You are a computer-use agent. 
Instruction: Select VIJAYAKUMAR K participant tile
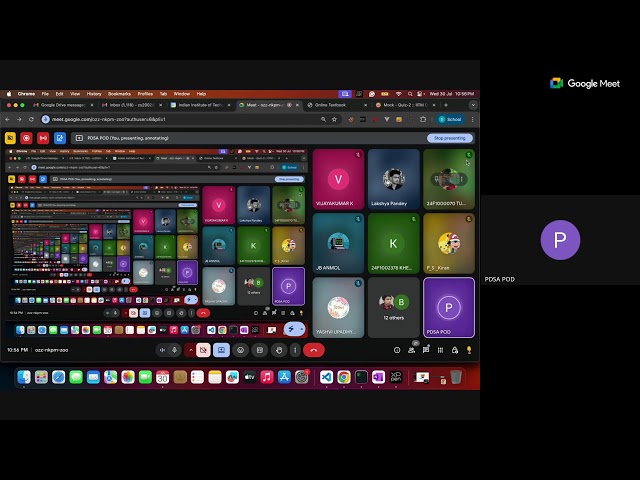(338, 179)
